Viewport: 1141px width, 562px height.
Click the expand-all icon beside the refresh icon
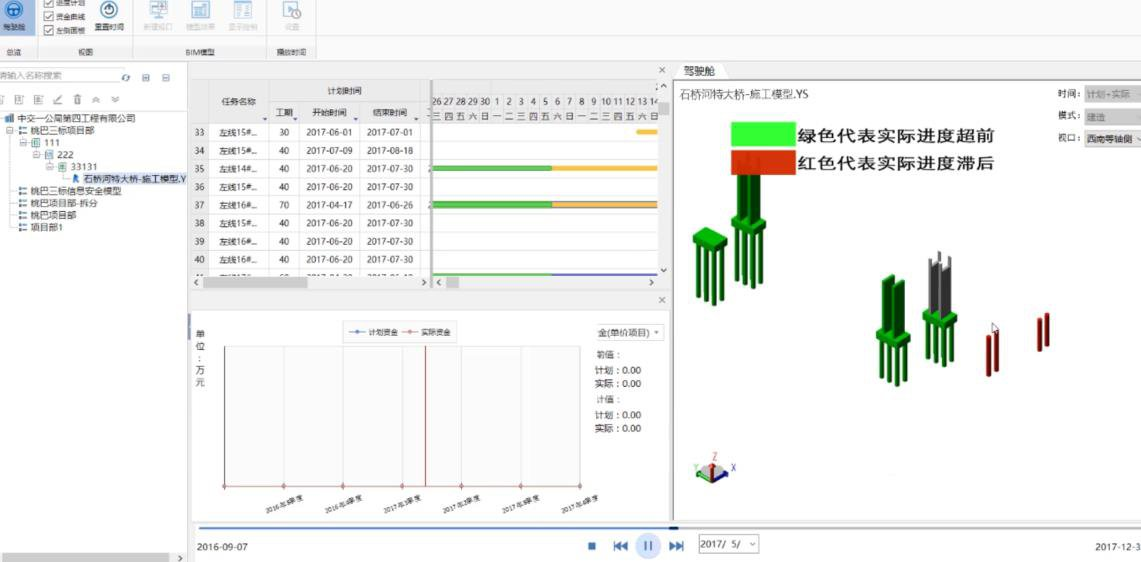pyautogui.click(x=146, y=77)
